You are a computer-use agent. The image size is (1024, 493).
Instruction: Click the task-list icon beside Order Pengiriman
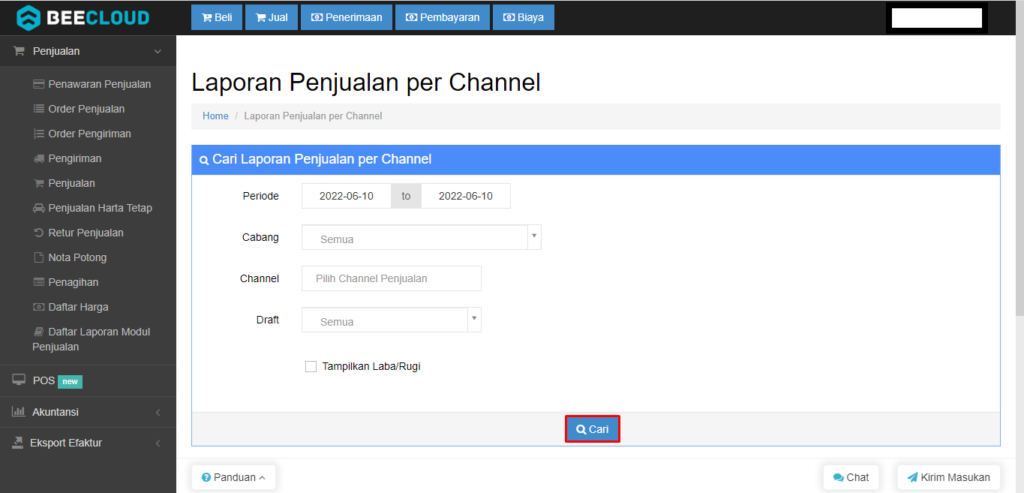click(x=39, y=134)
